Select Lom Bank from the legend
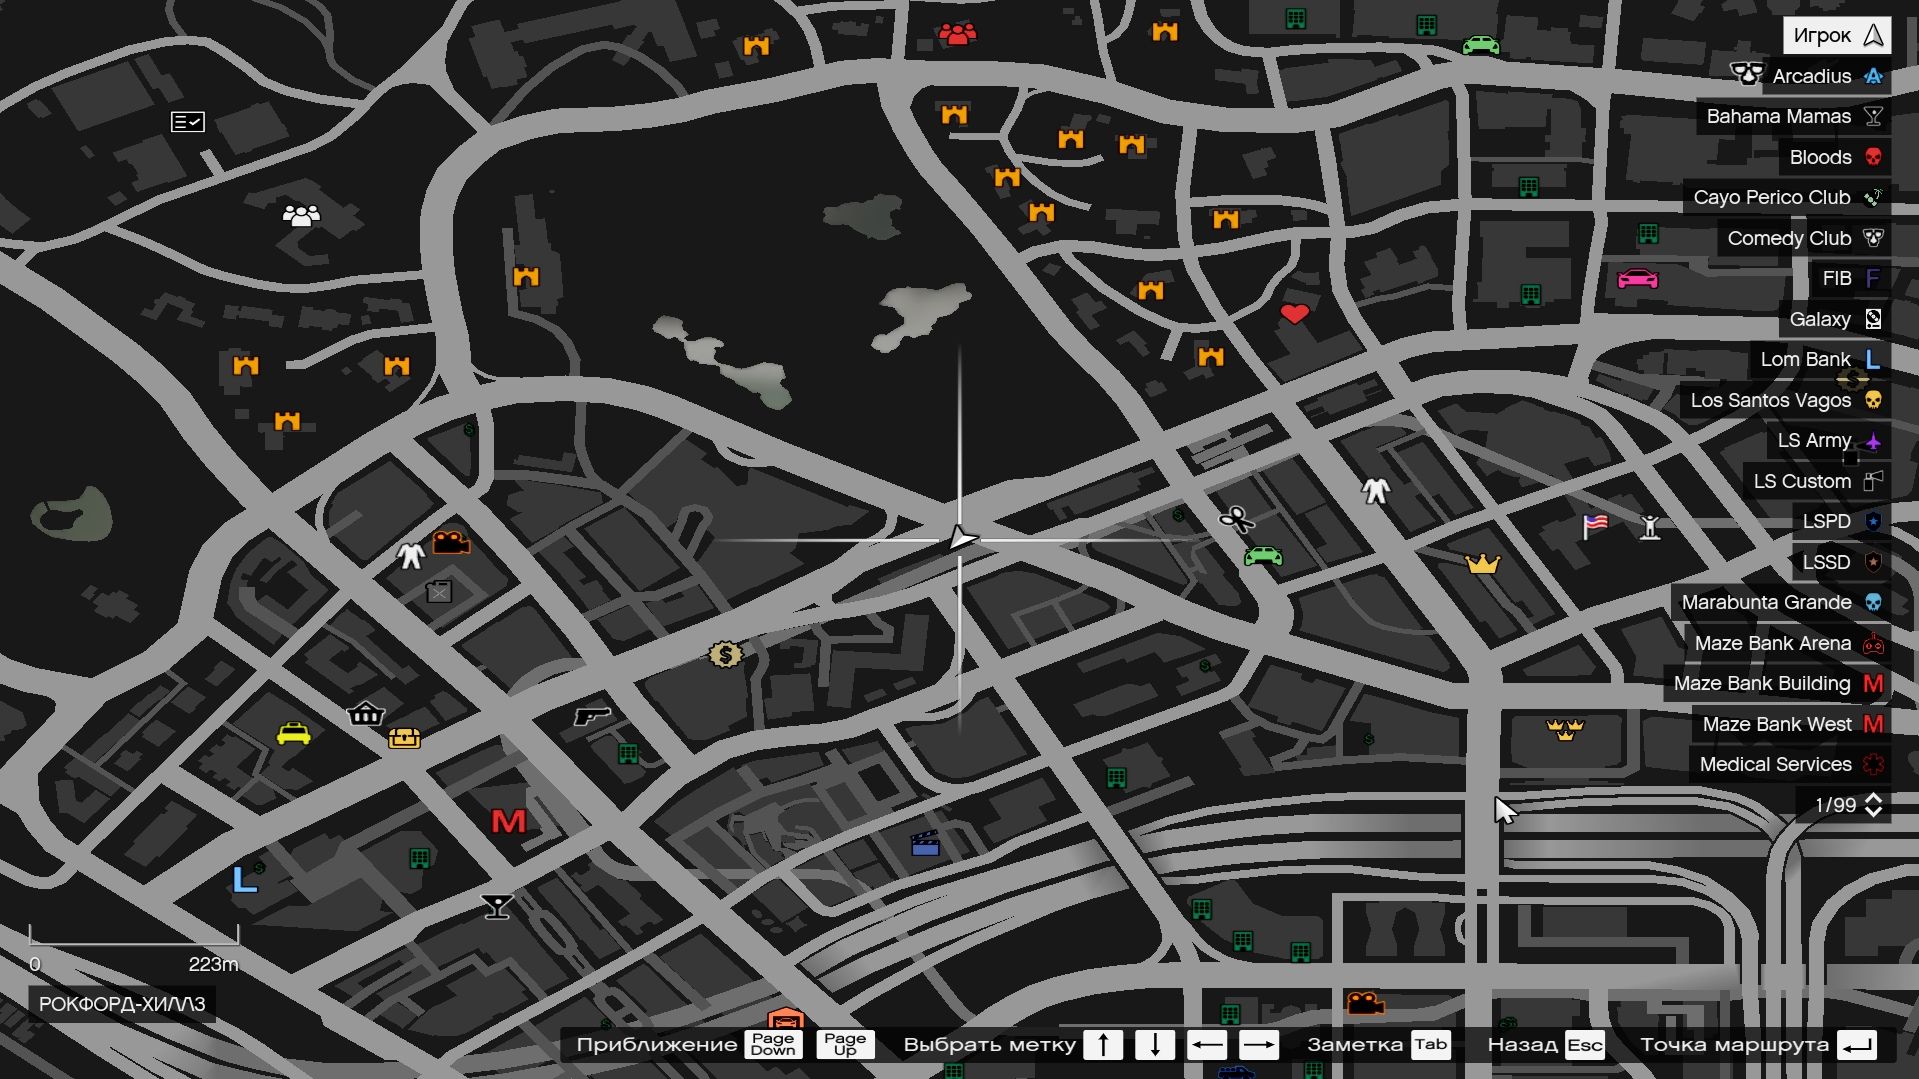The width and height of the screenshot is (1919, 1079). tap(1820, 359)
